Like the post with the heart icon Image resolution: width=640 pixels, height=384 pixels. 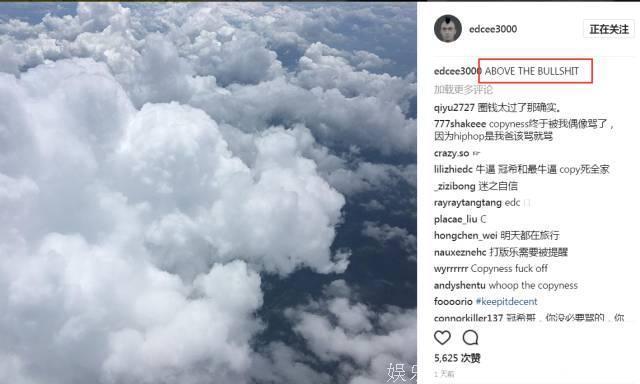point(442,337)
